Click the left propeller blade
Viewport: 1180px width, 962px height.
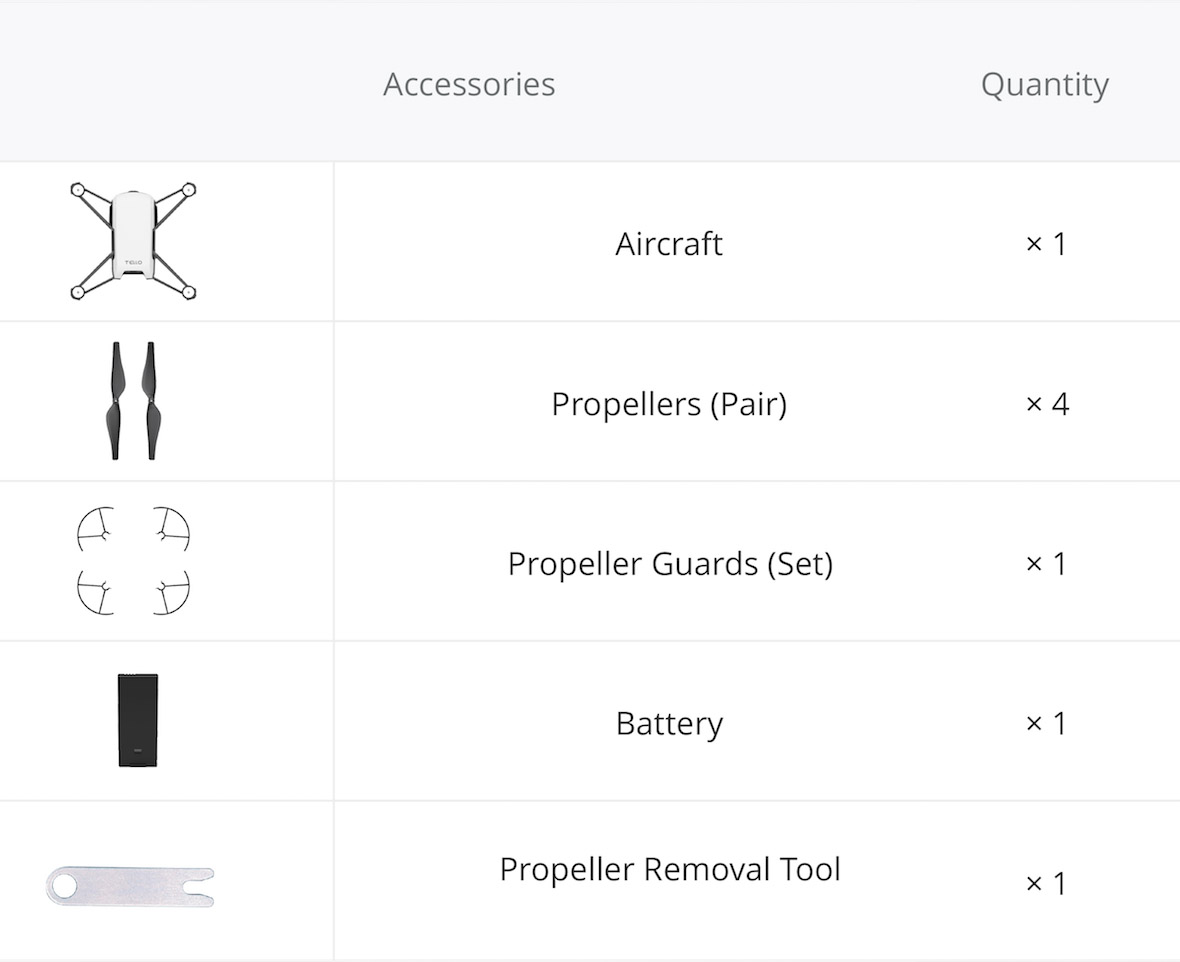[116, 400]
